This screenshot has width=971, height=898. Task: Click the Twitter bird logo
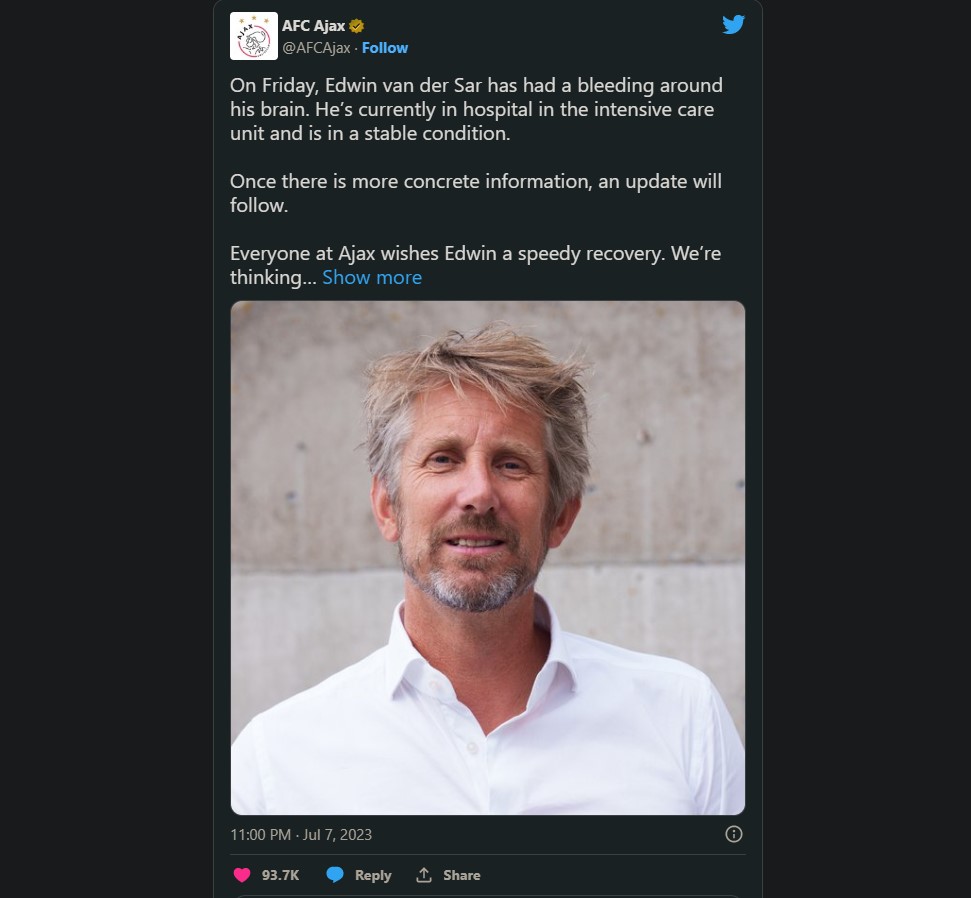tap(733, 24)
